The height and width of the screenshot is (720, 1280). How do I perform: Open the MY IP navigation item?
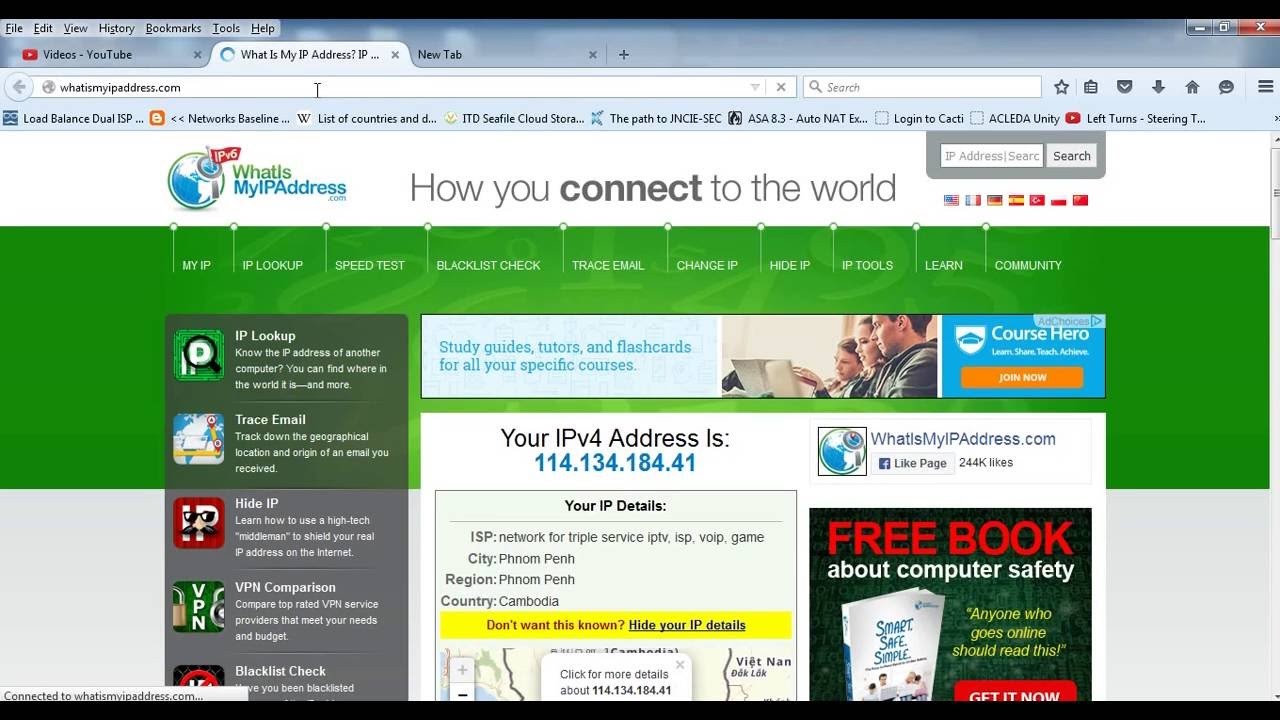[196, 265]
